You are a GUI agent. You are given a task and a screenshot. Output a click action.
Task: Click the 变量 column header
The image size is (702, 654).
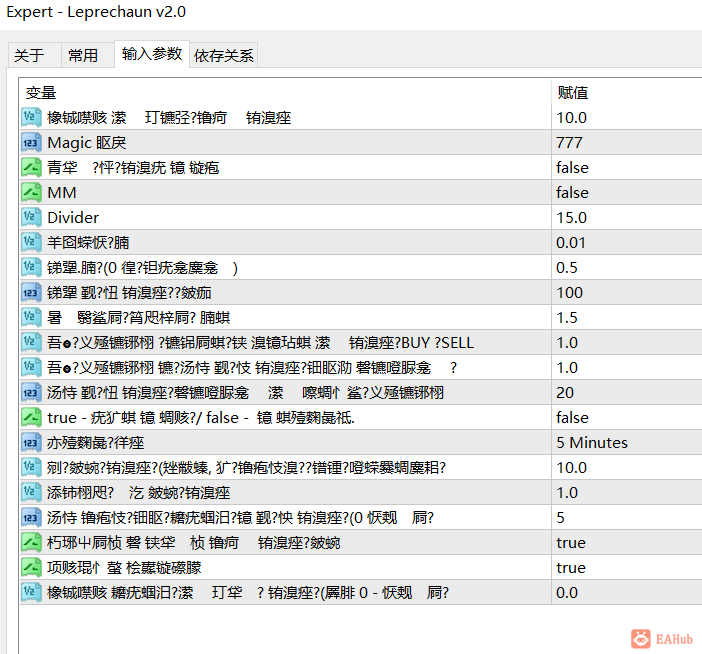[x=41, y=93]
